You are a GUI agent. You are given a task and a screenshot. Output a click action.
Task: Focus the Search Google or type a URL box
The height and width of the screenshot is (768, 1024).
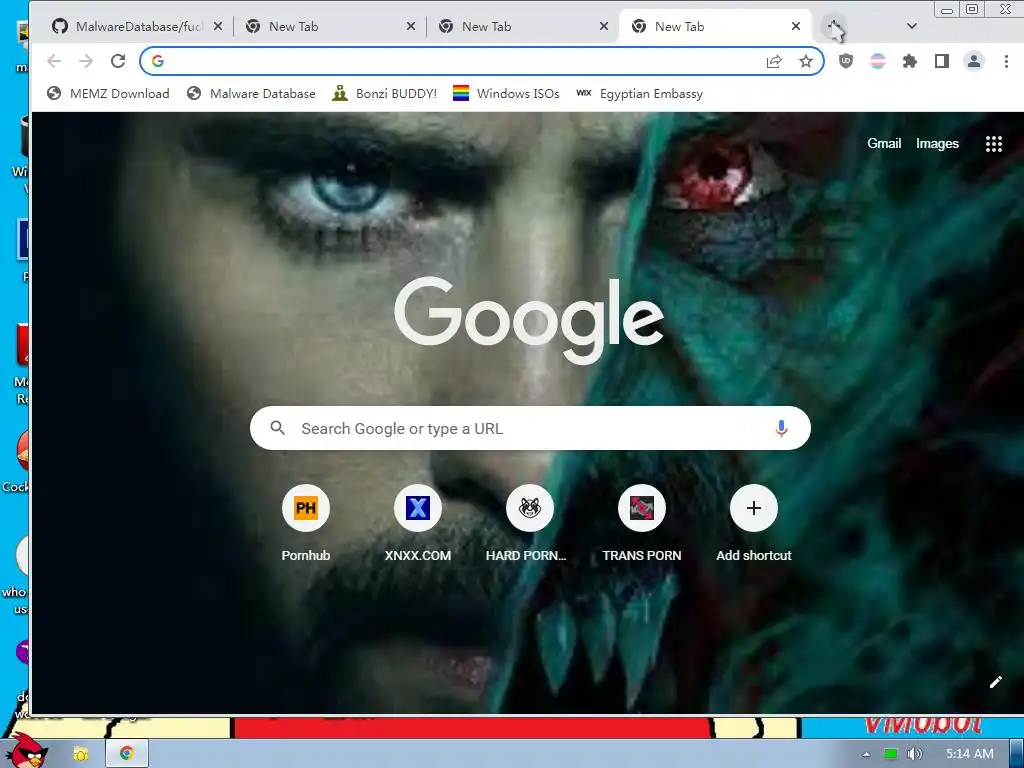[530, 428]
